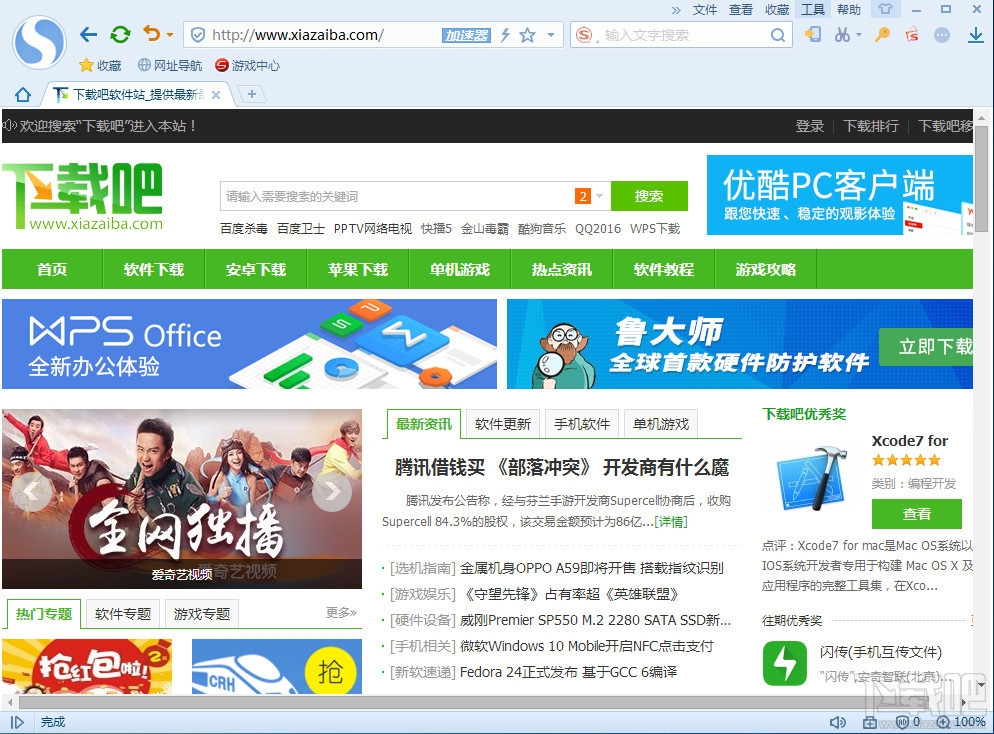The image size is (994, 734).
Task: Open the 查看 menu
Action: coord(740,10)
